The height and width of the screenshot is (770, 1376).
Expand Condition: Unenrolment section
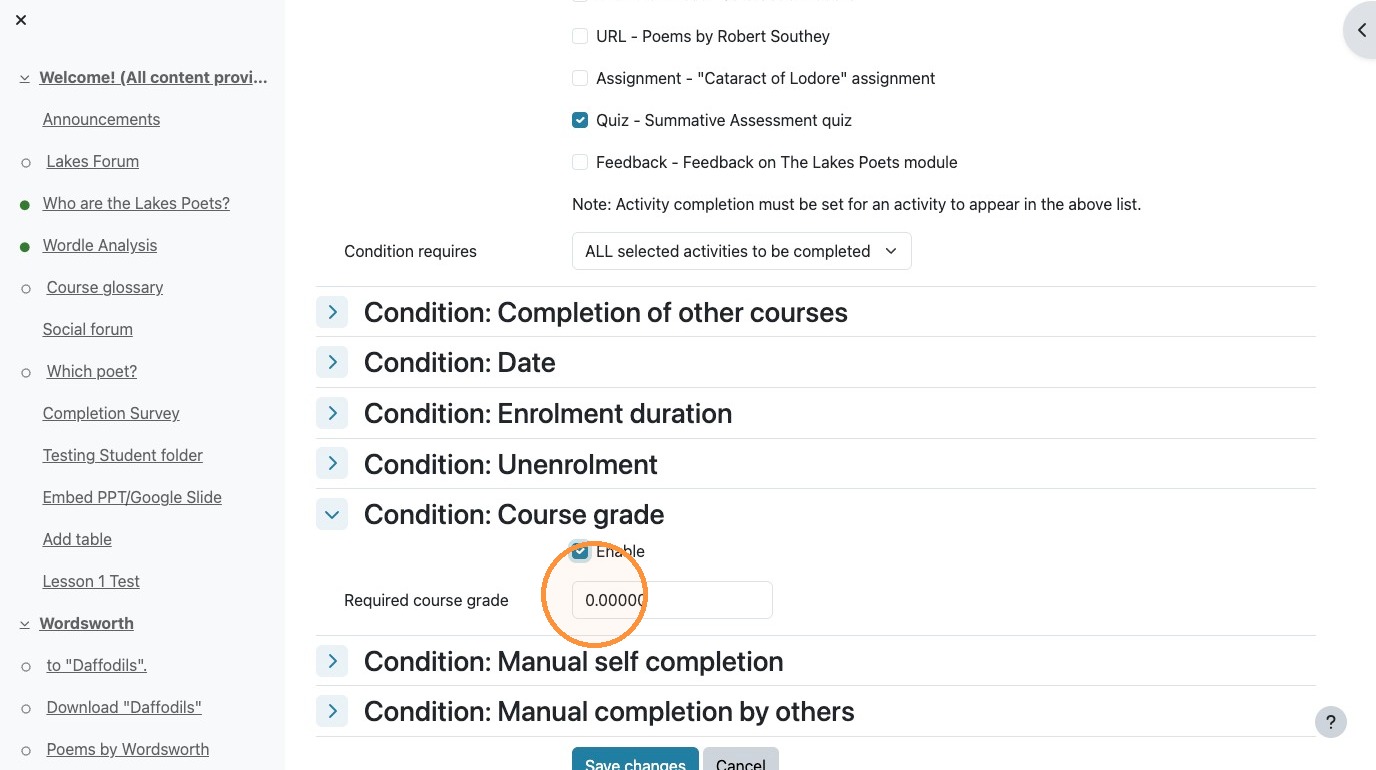point(332,464)
